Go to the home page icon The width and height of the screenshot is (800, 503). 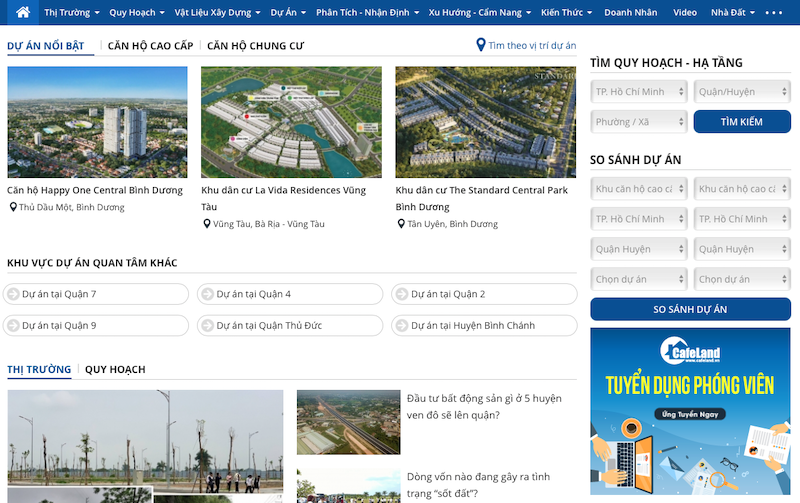(23, 12)
